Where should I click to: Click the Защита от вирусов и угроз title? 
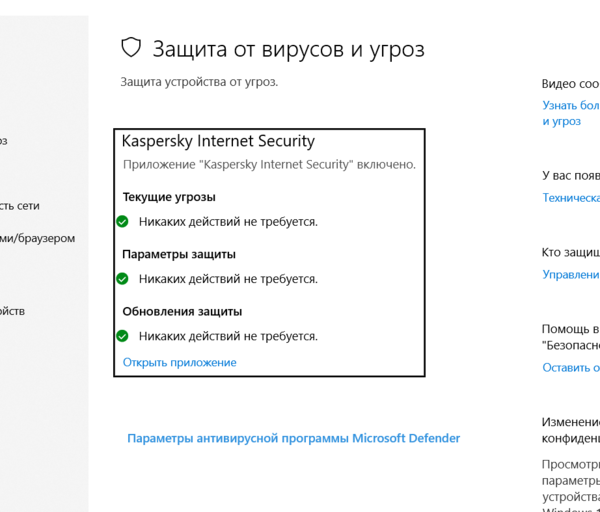coord(288,48)
